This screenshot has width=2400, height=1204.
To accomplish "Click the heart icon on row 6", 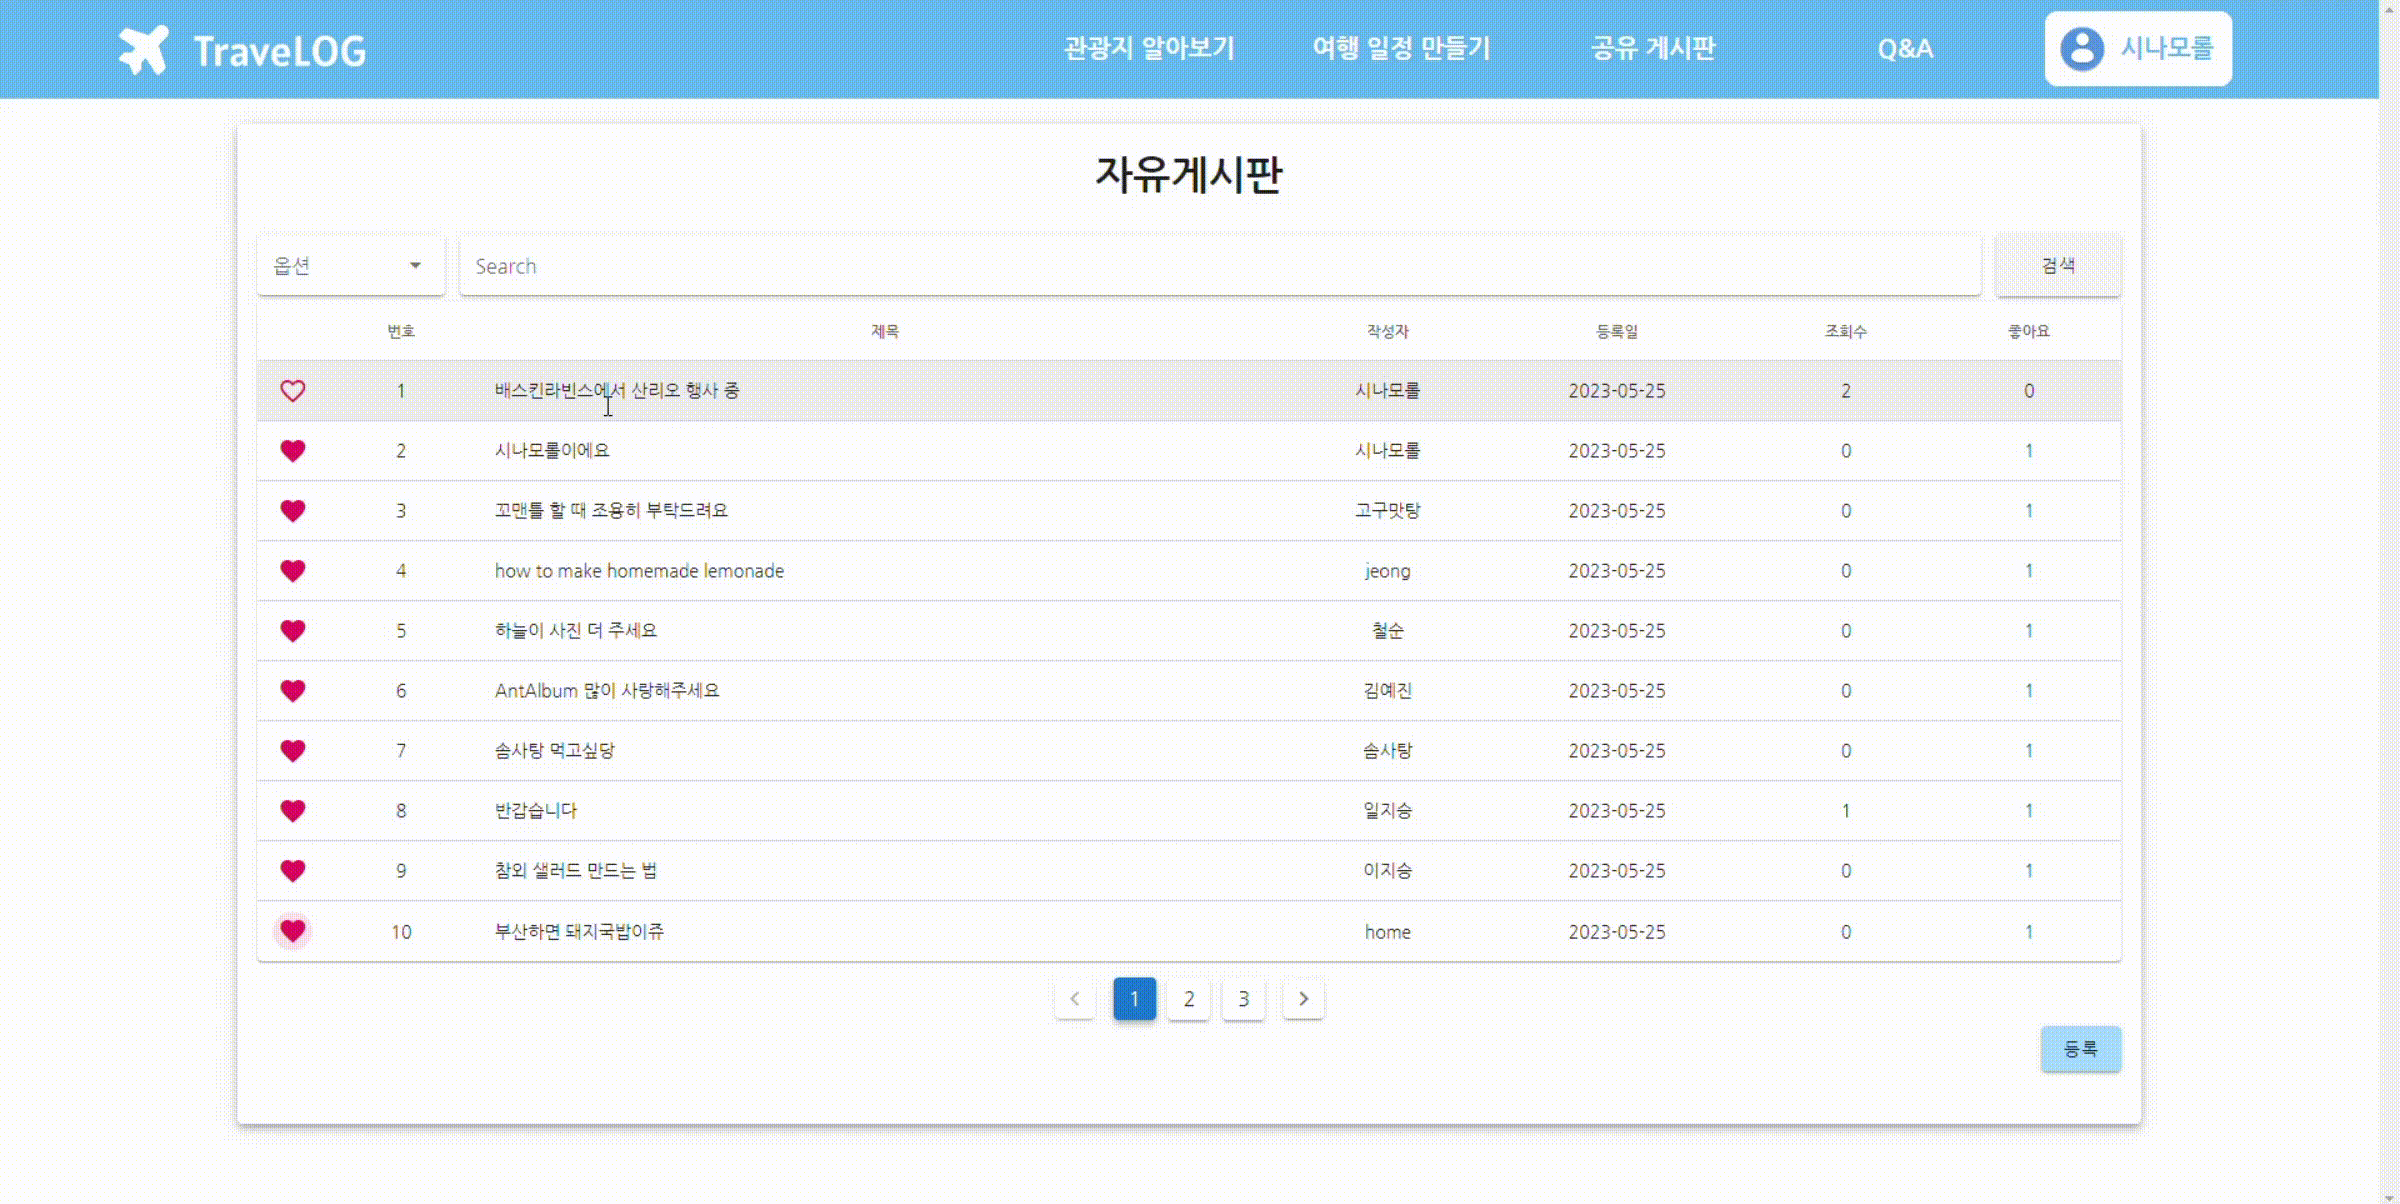I will tap(293, 691).
